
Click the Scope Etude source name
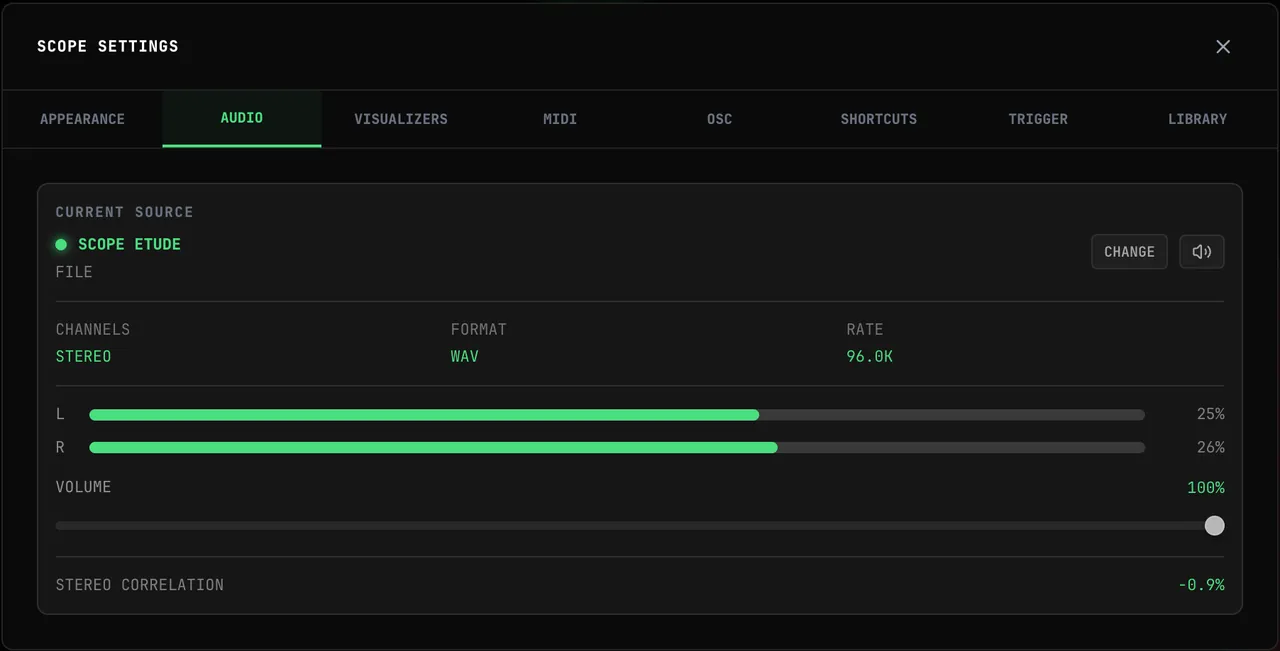129,245
